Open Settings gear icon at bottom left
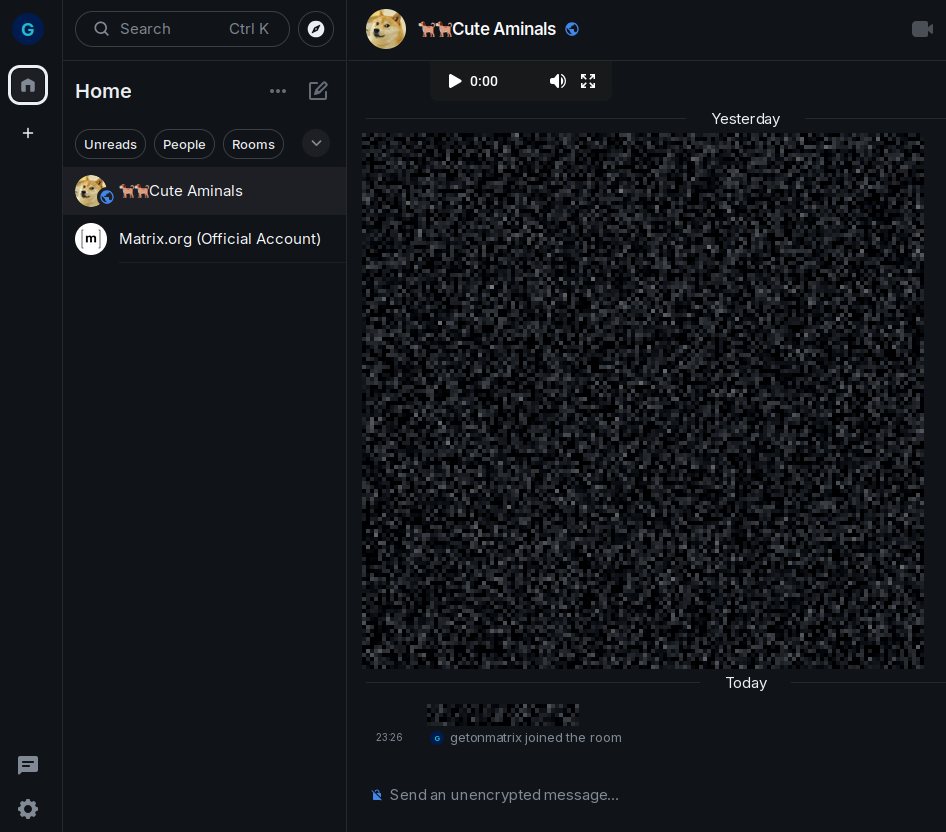 [x=28, y=809]
